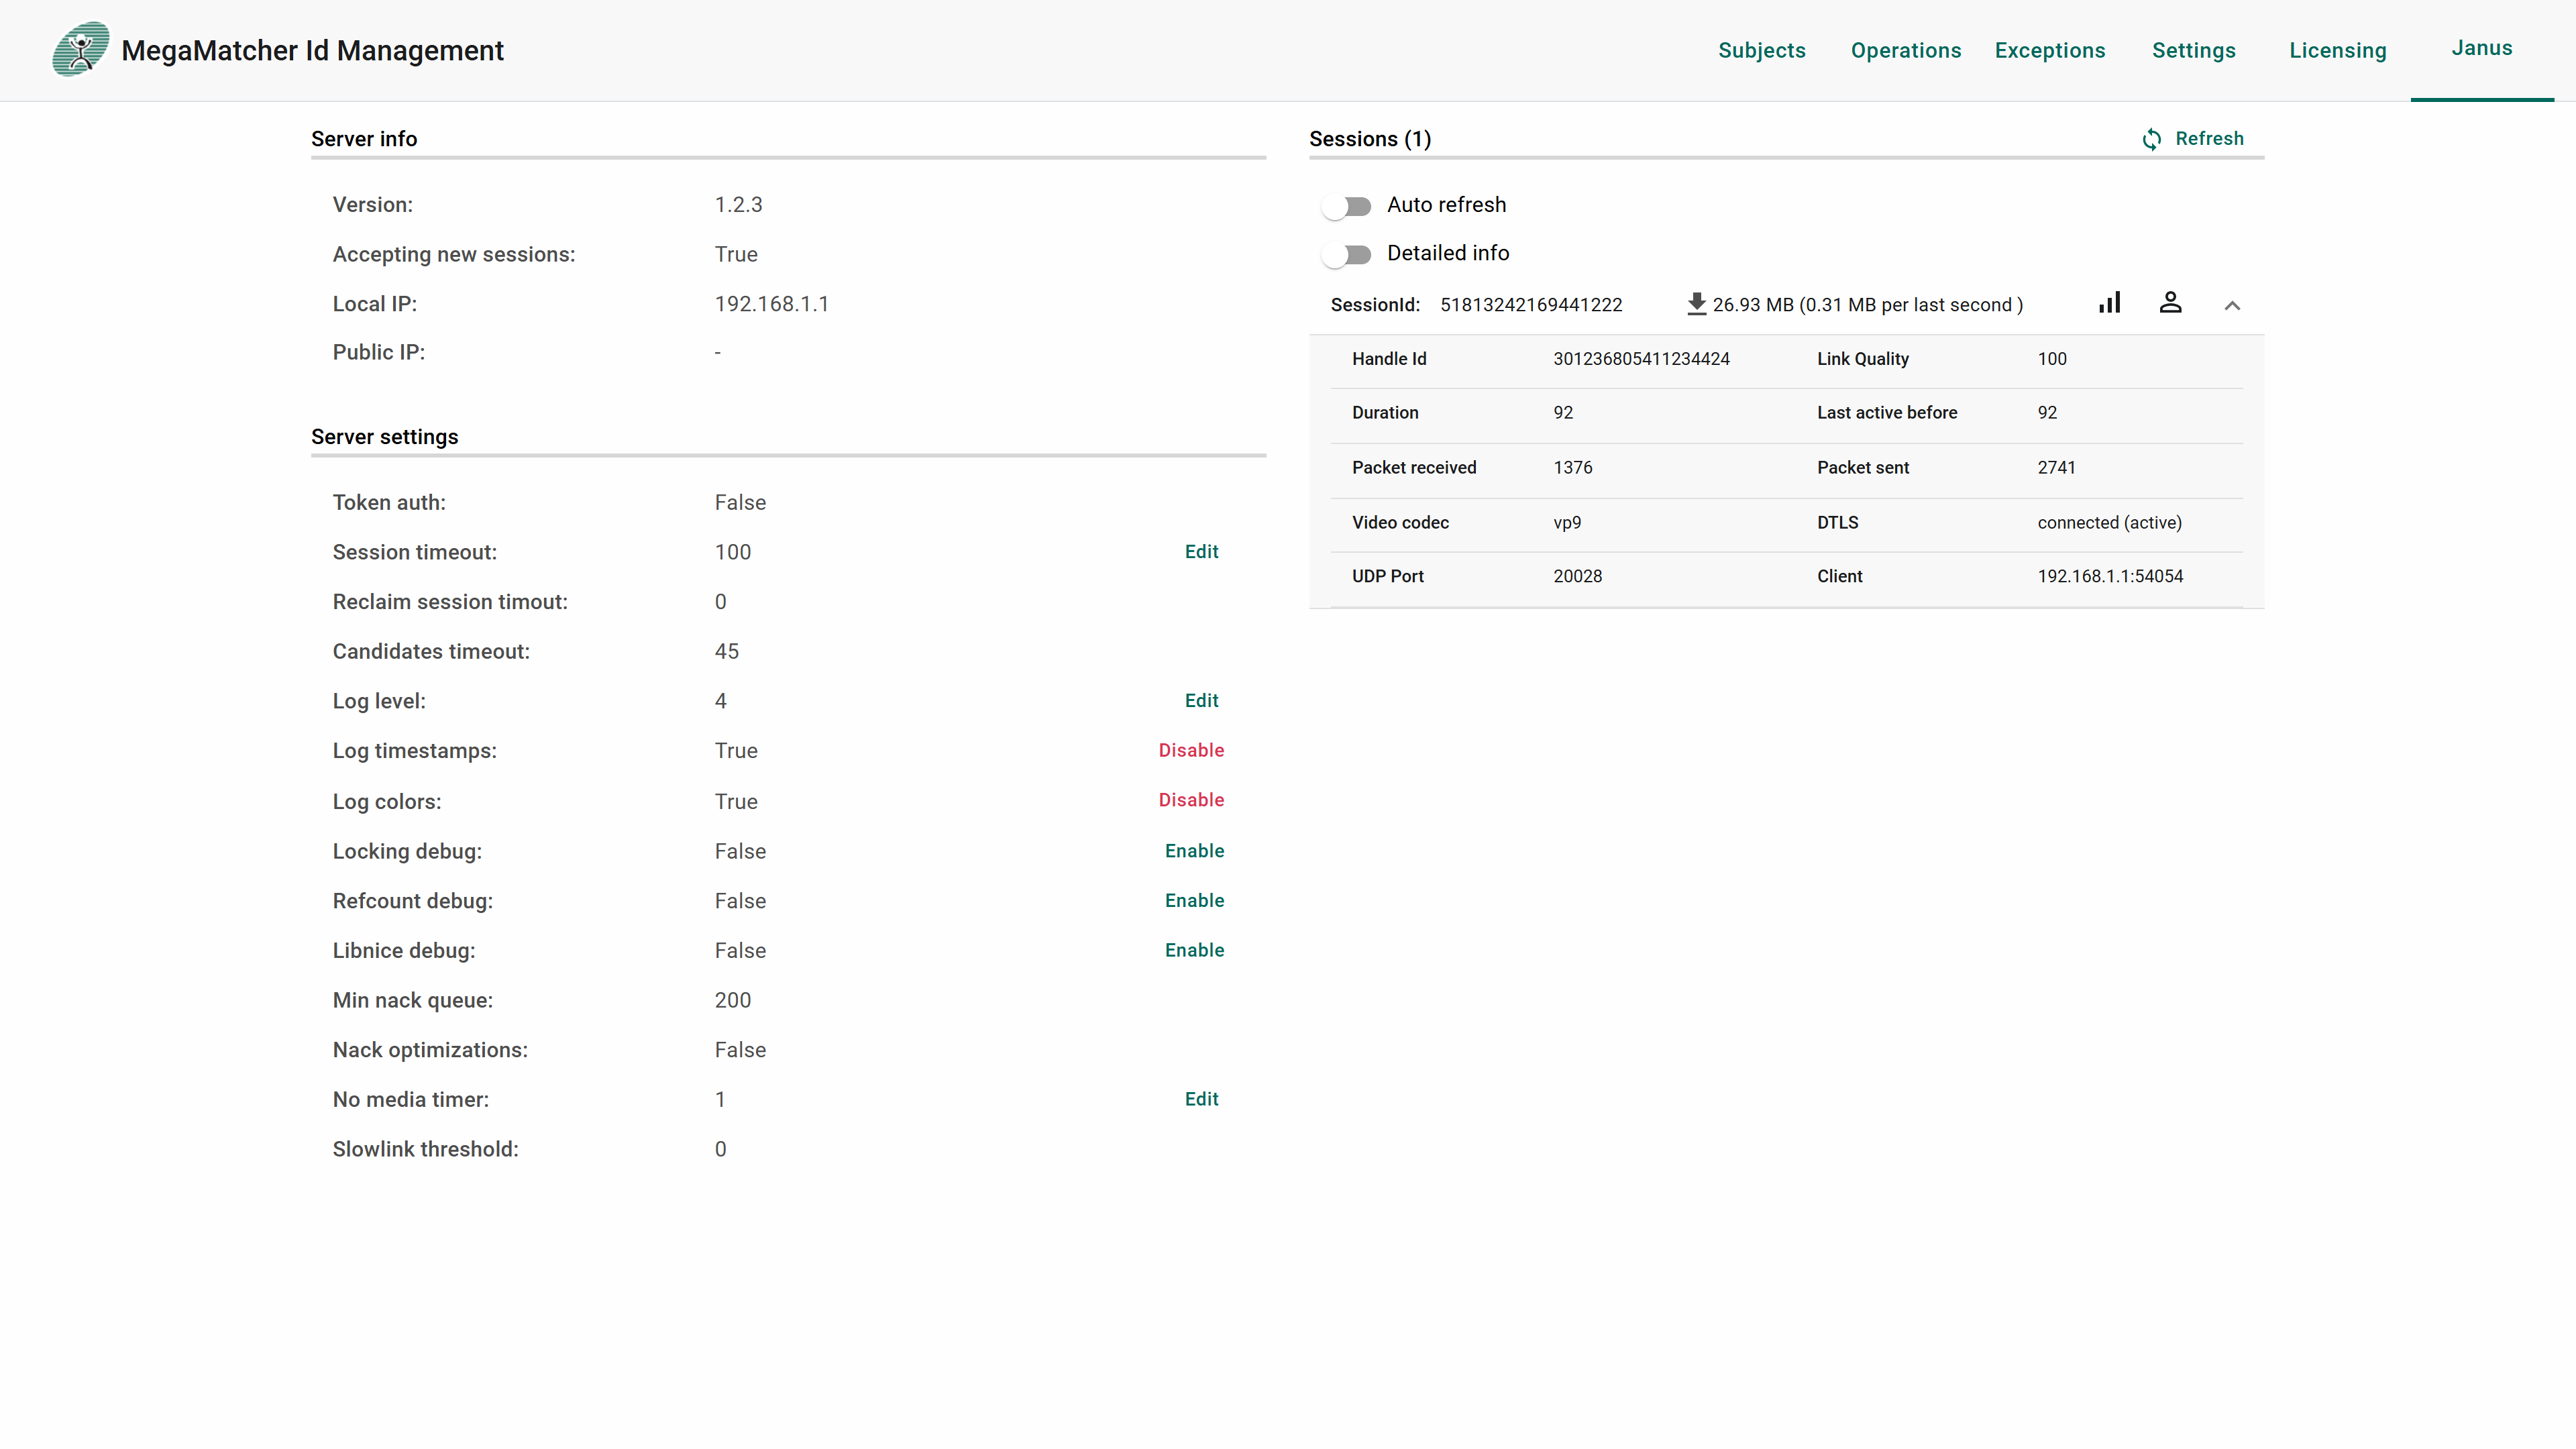Click the session user person icon

2170,303
